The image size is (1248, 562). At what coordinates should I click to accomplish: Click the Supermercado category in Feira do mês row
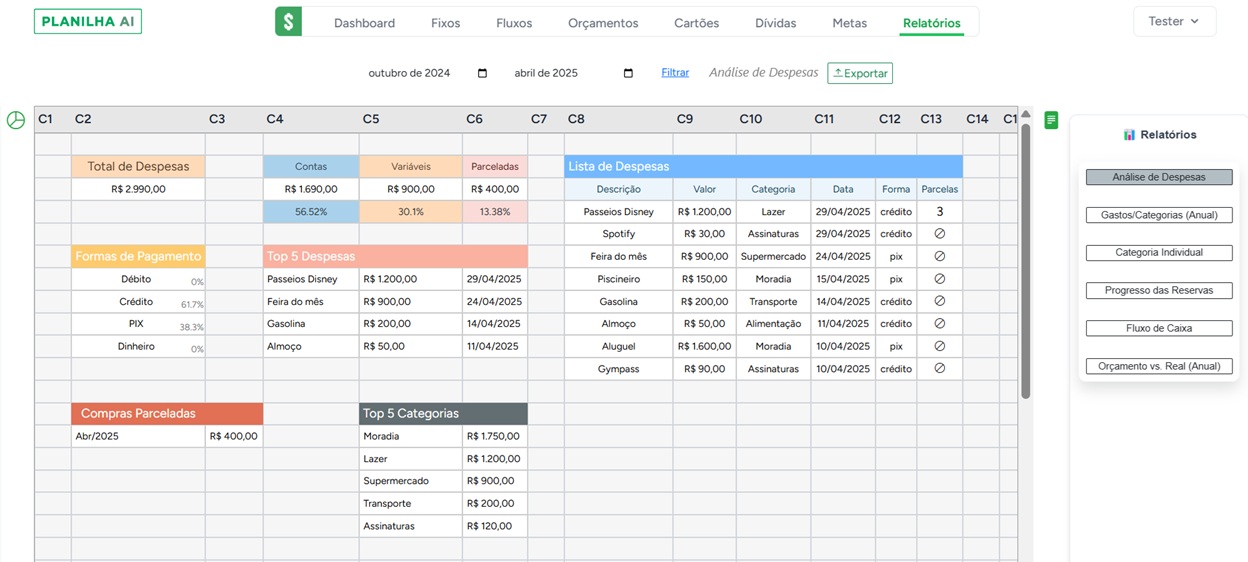773,256
